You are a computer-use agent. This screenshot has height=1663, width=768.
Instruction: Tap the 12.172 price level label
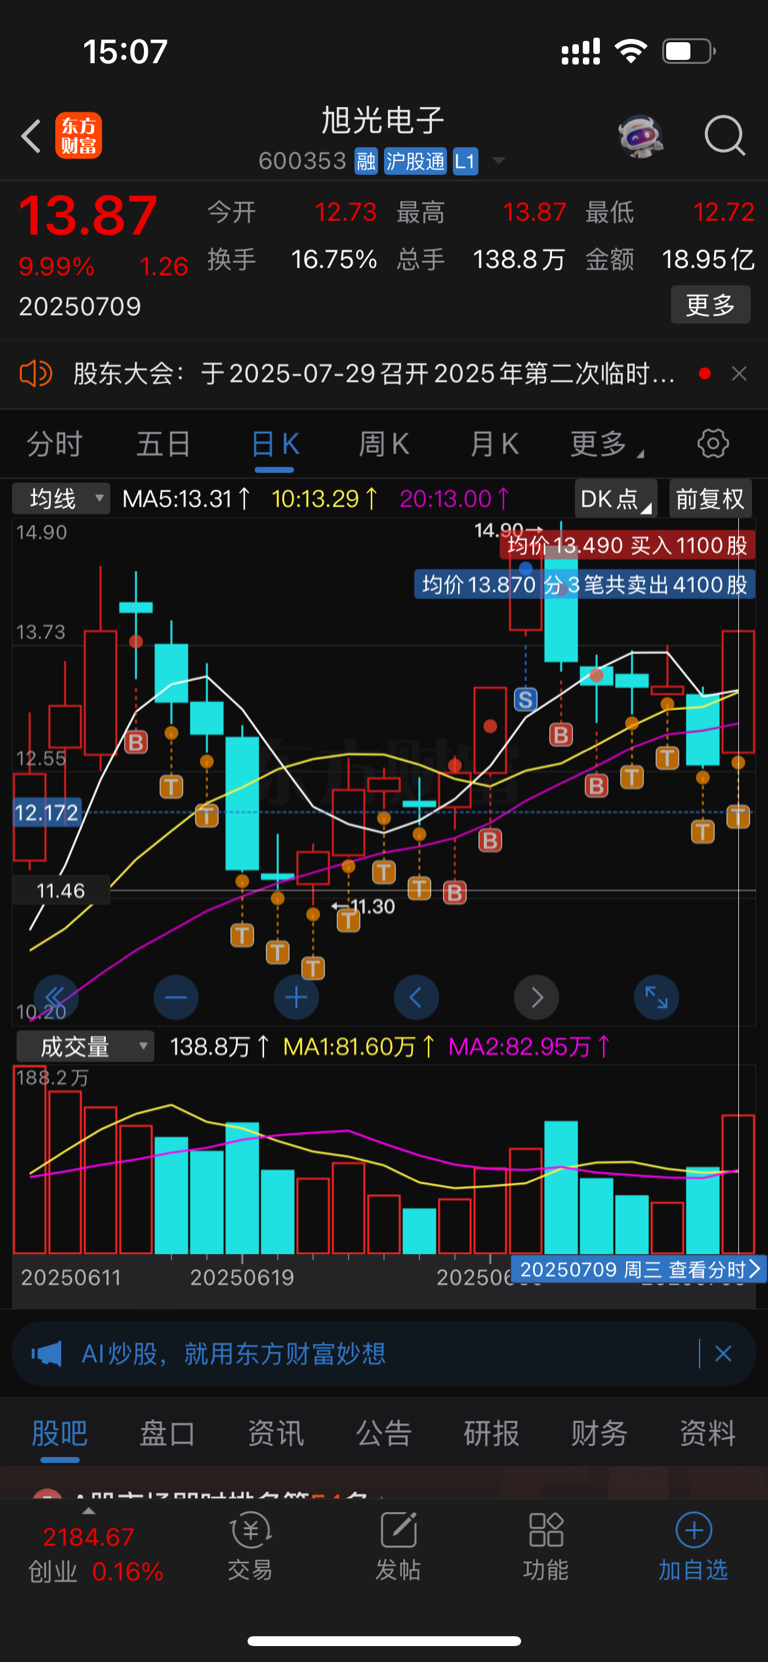[46, 813]
